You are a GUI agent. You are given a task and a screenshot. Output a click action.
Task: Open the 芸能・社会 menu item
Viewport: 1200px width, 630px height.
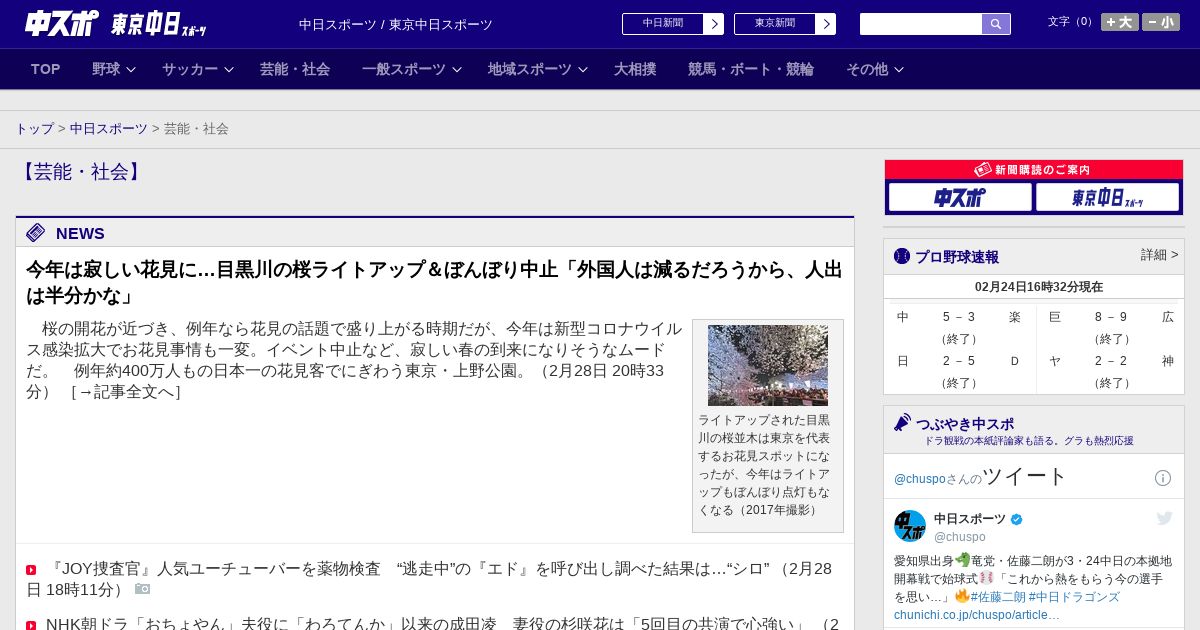[295, 69]
